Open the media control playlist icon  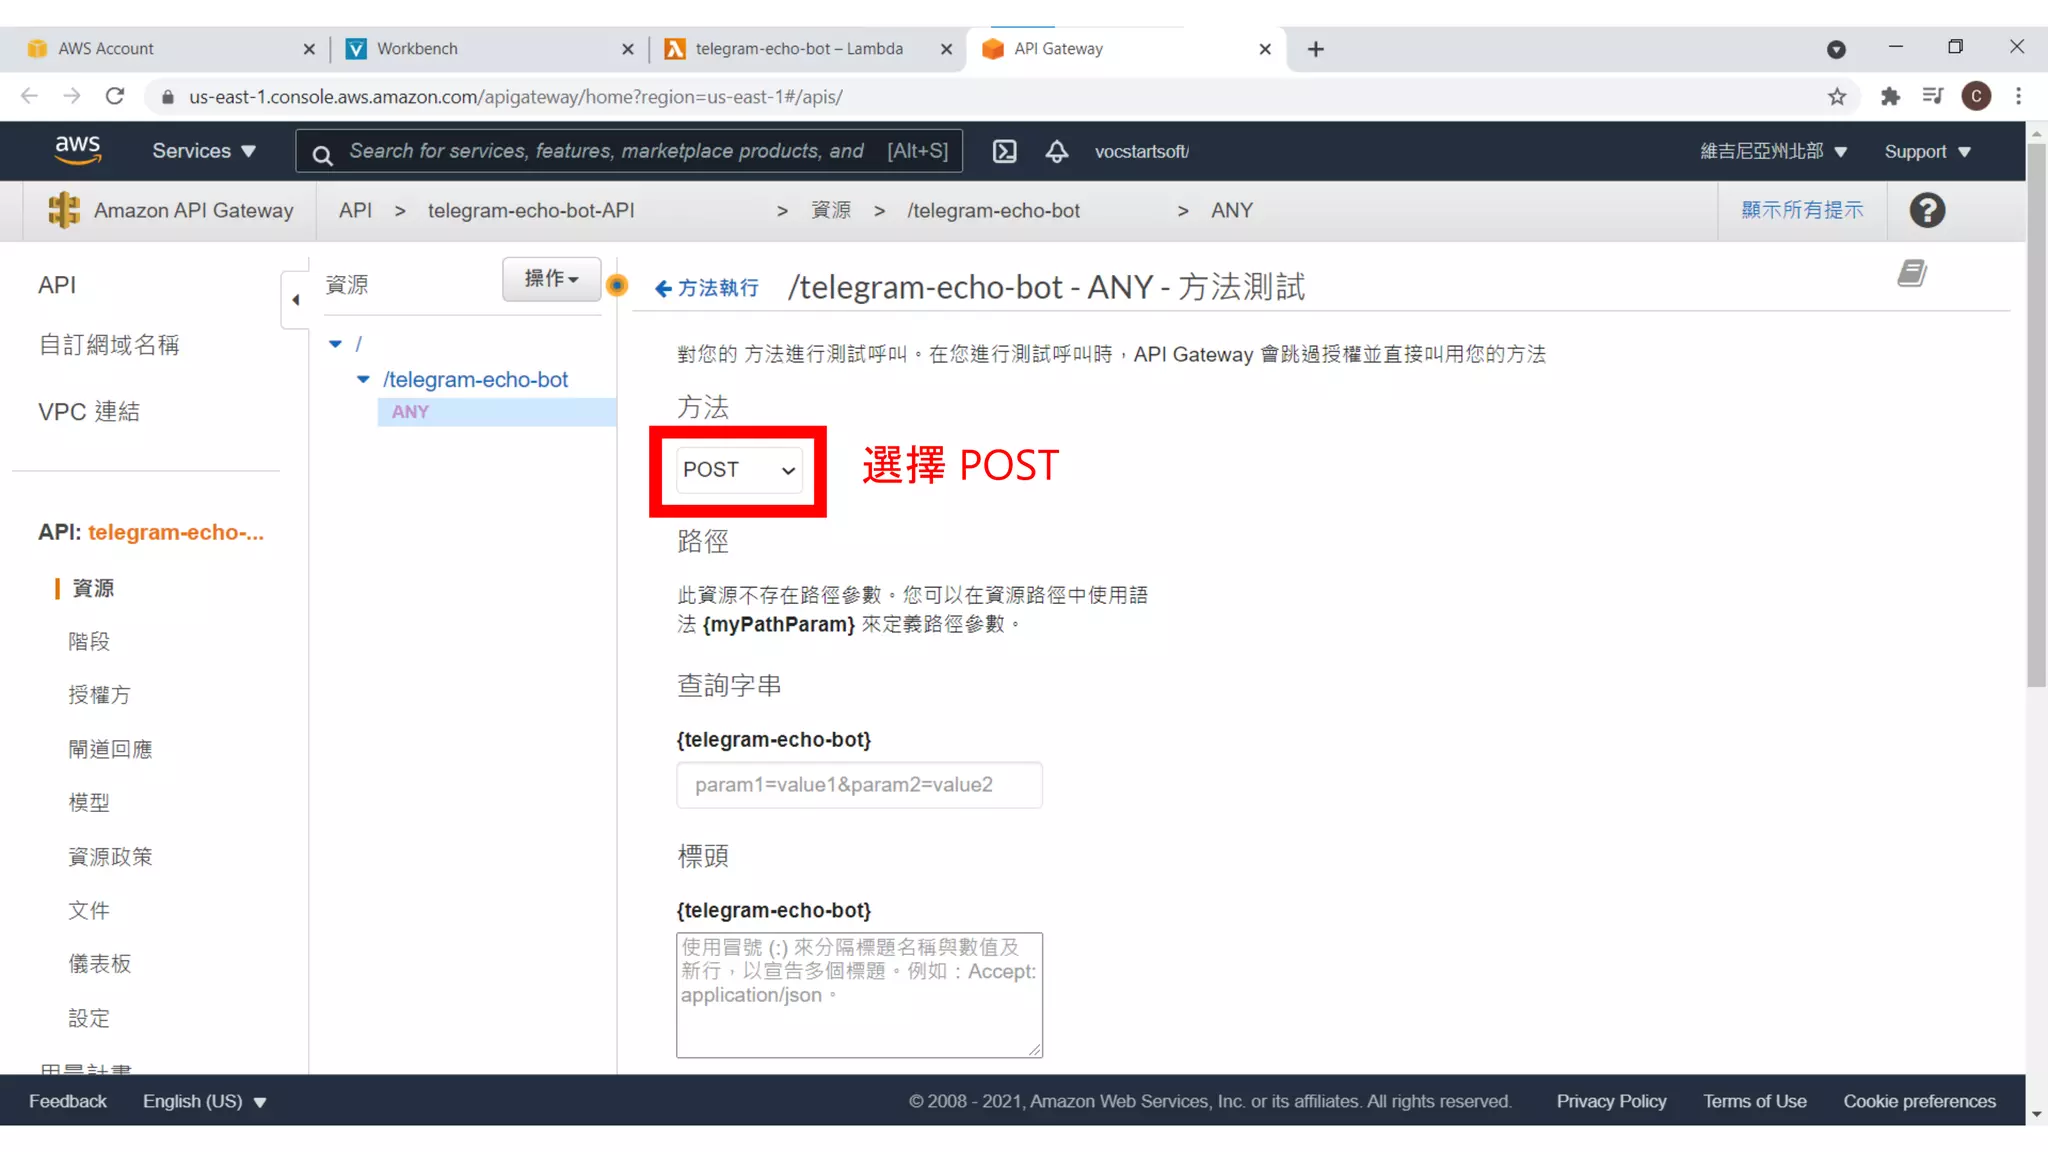(1932, 96)
